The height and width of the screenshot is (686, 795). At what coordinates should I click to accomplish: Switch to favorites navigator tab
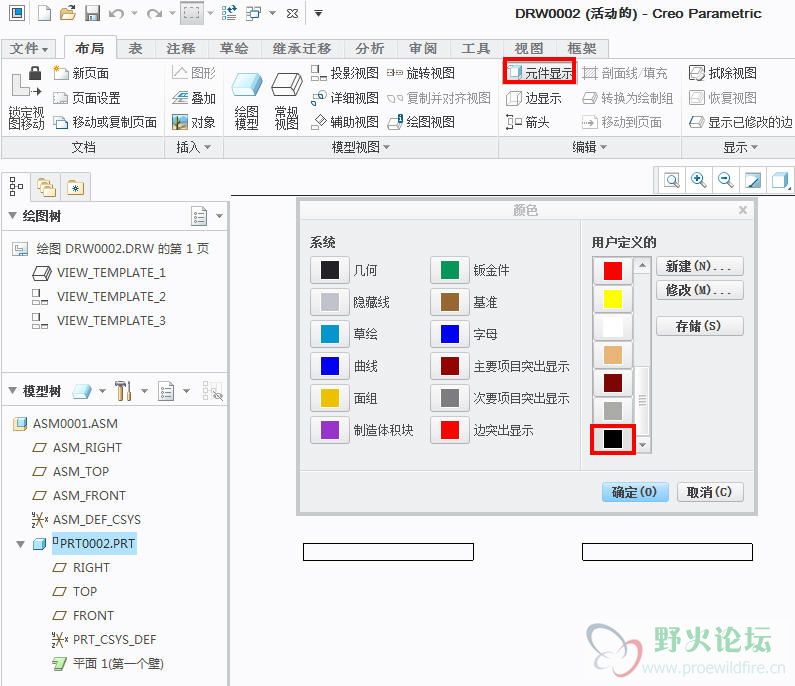(75, 187)
